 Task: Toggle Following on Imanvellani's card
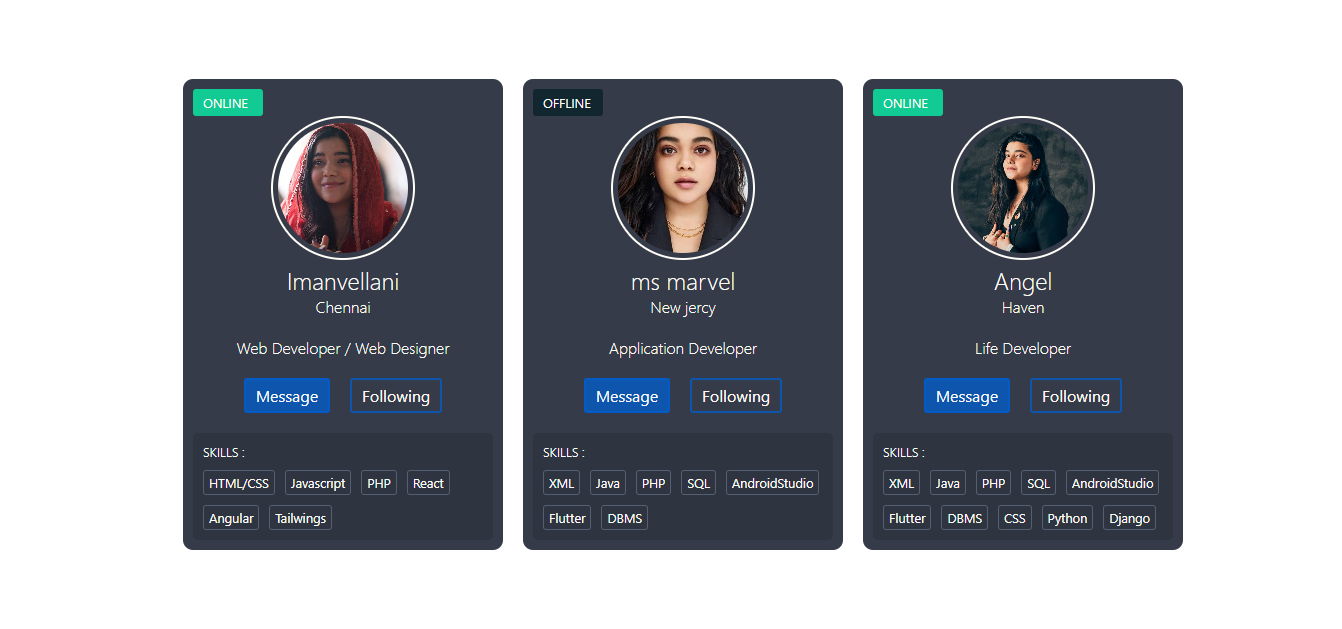(x=396, y=396)
